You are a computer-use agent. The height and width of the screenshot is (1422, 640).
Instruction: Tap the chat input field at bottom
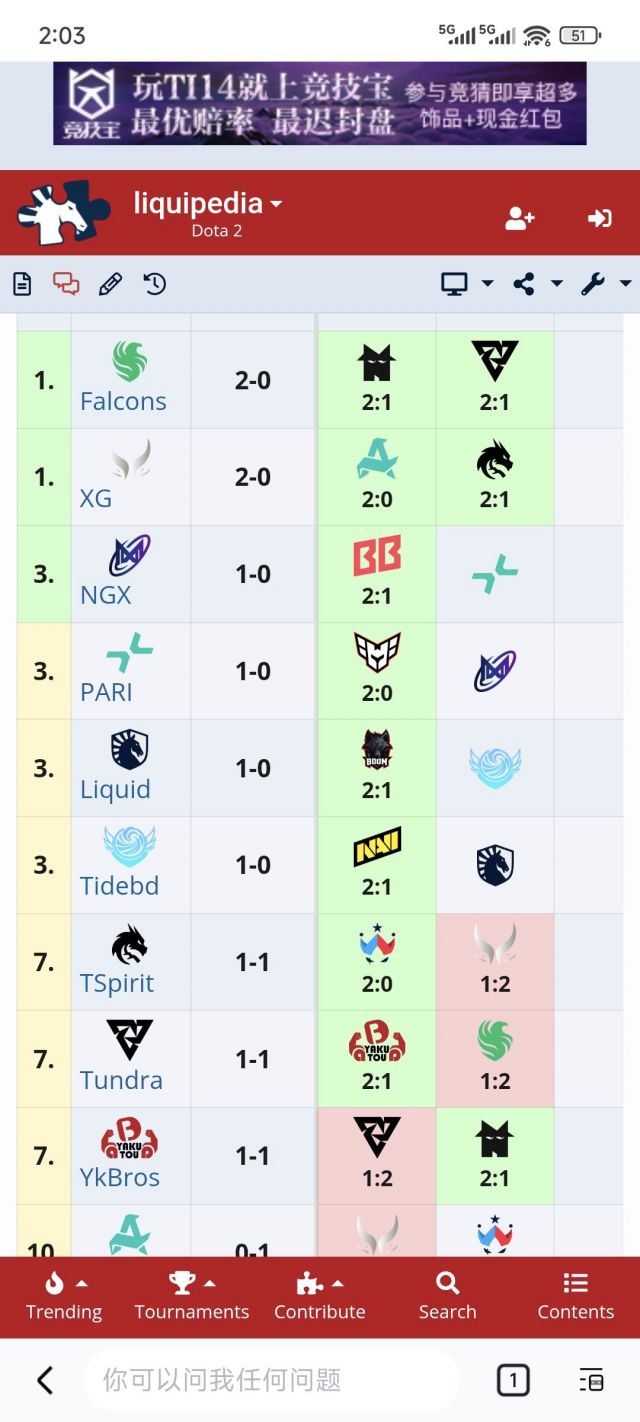pos(270,1380)
